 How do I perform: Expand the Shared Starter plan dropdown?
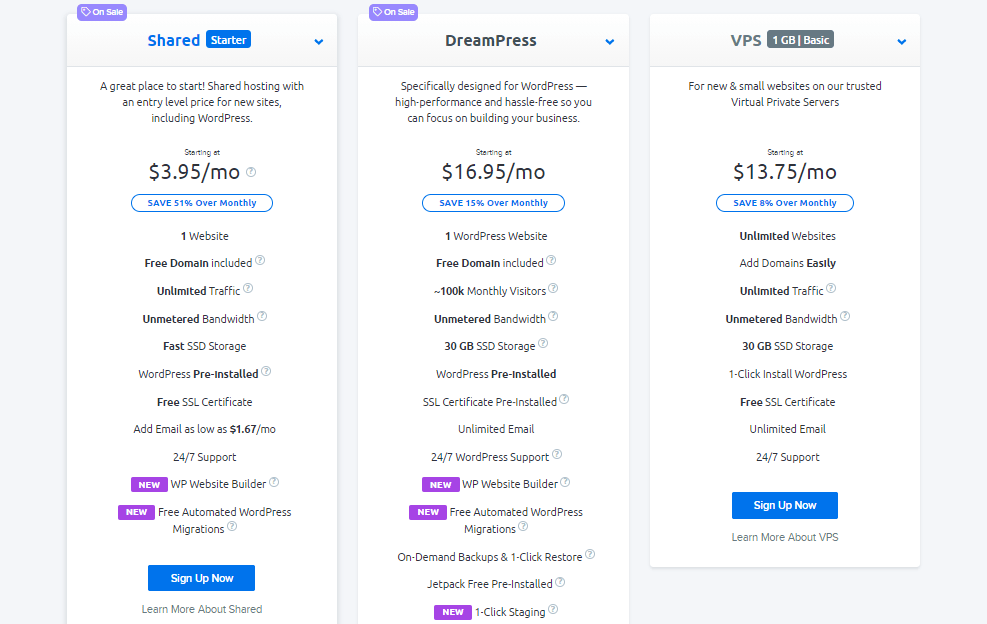click(x=319, y=42)
